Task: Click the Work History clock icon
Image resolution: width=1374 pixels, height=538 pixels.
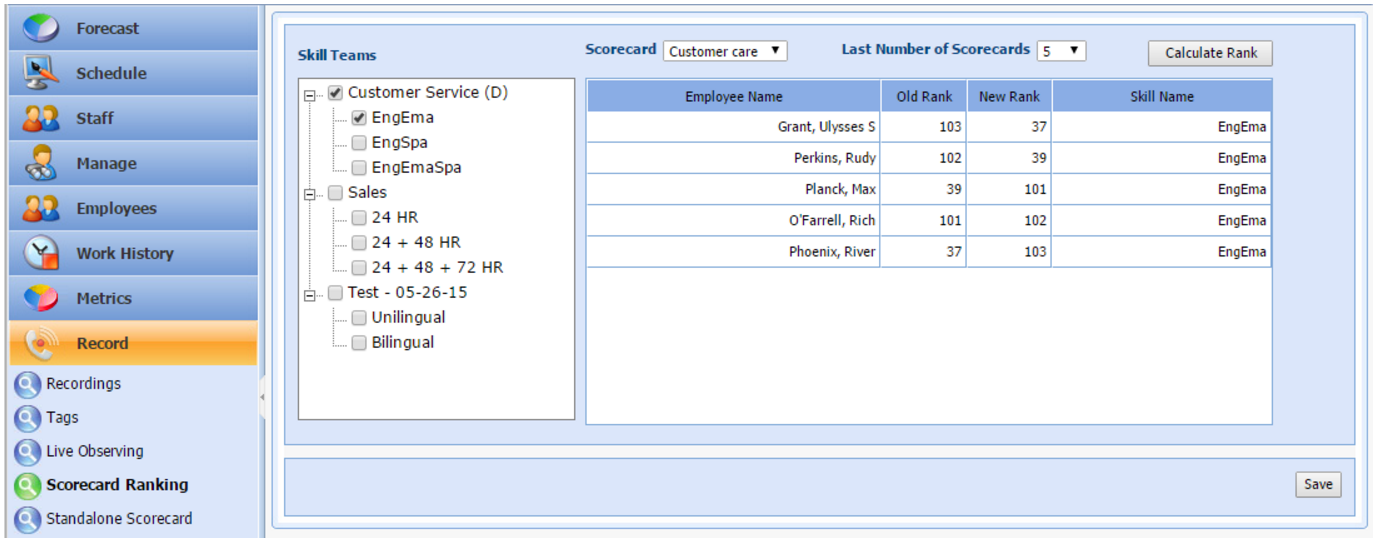Action: pos(41,253)
